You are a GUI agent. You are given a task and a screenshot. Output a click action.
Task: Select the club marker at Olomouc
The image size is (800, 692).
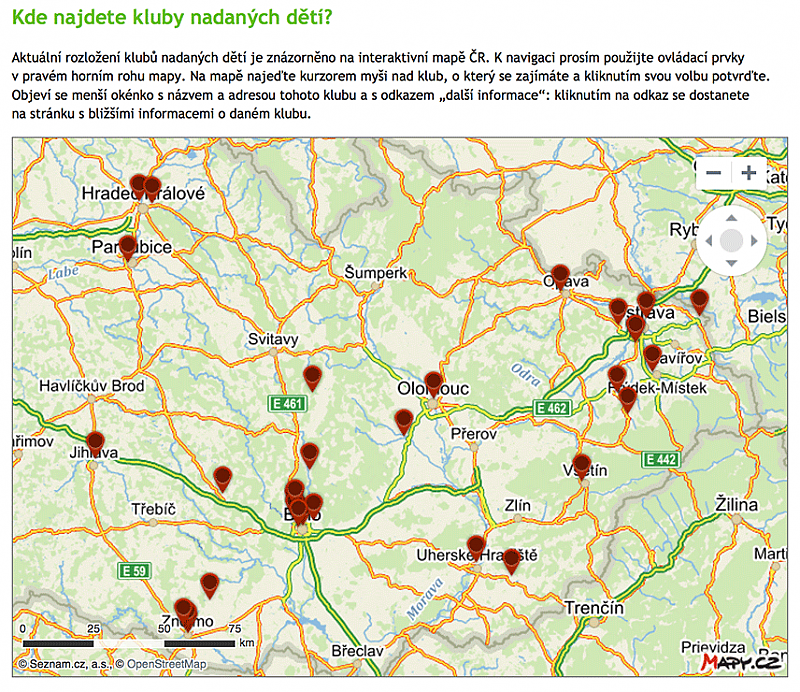click(x=433, y=380)
